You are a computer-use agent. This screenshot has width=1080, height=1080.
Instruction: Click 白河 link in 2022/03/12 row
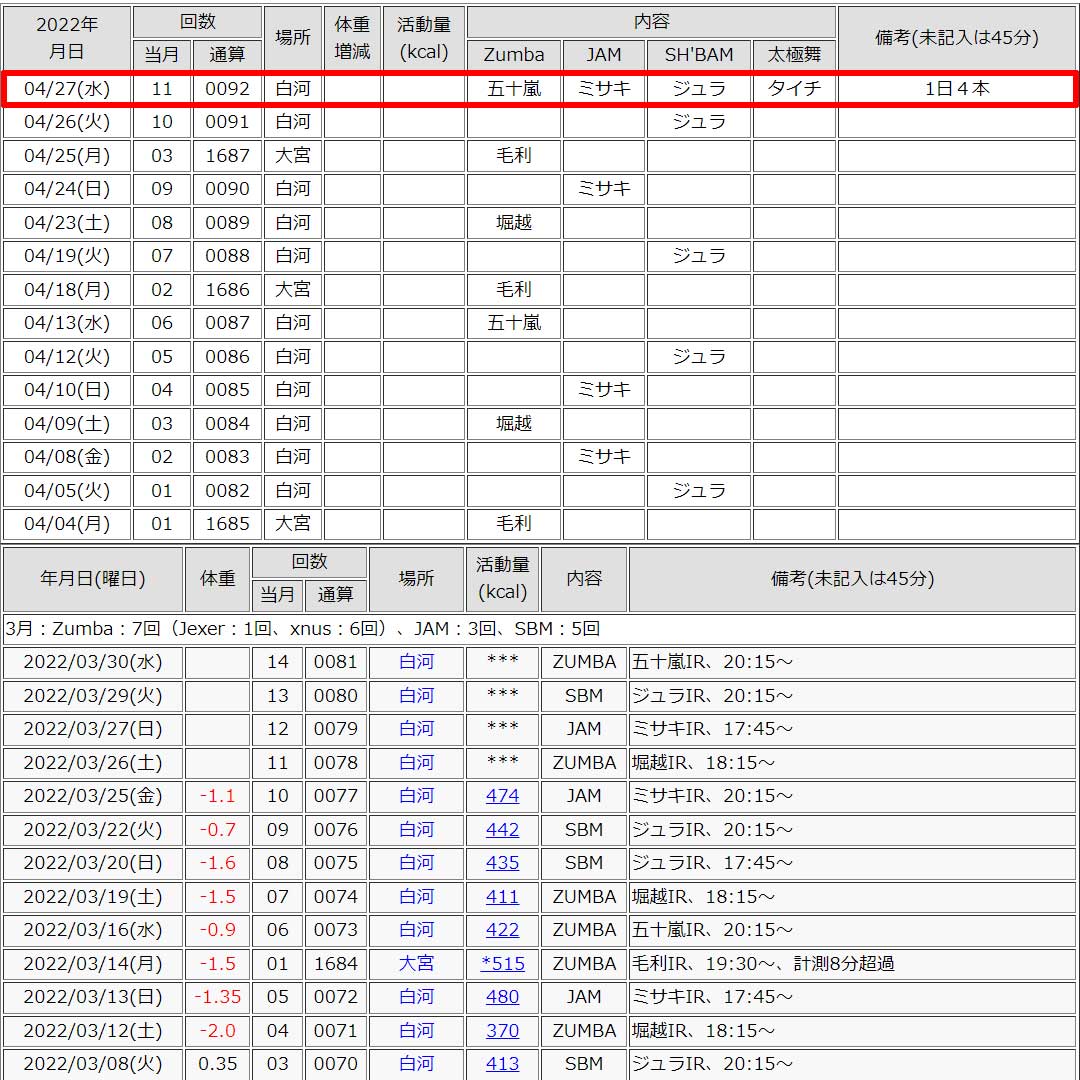pyautogui.click(x=416, y=1030)
